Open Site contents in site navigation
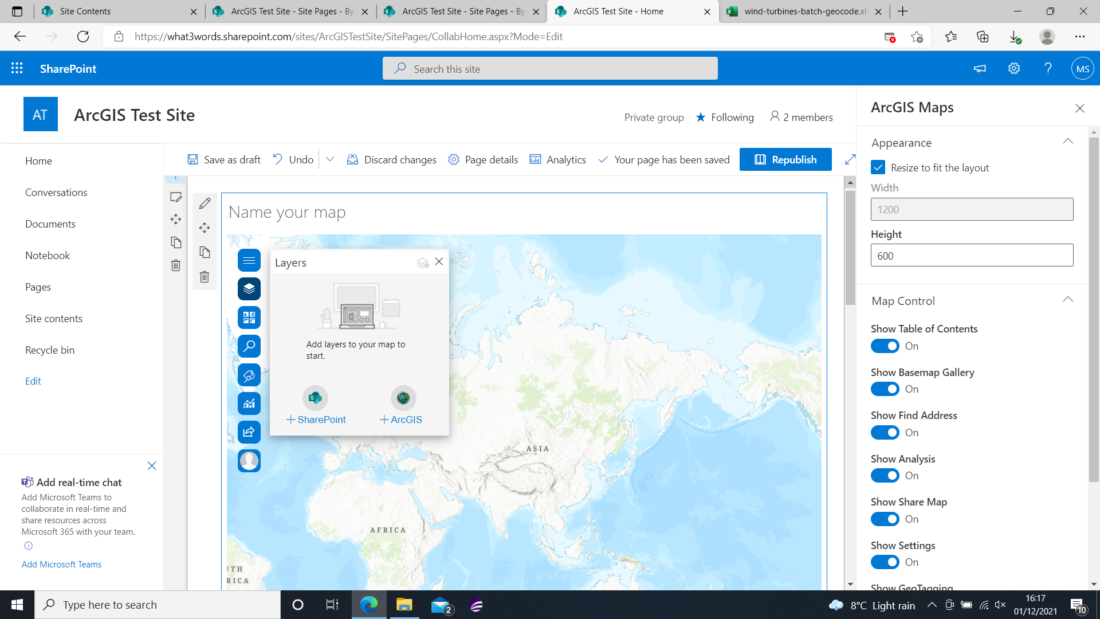This screenshot has width=1100, height=619. pyautogui.click(x=53, y=319)
